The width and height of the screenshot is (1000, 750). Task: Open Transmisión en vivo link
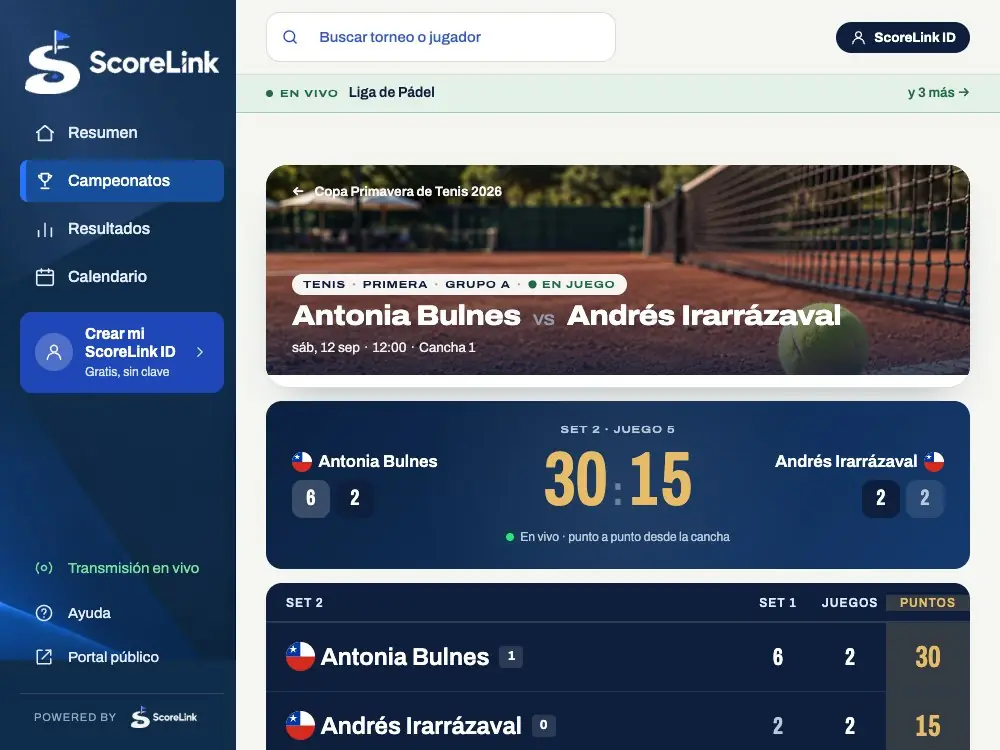coord(122,568)
